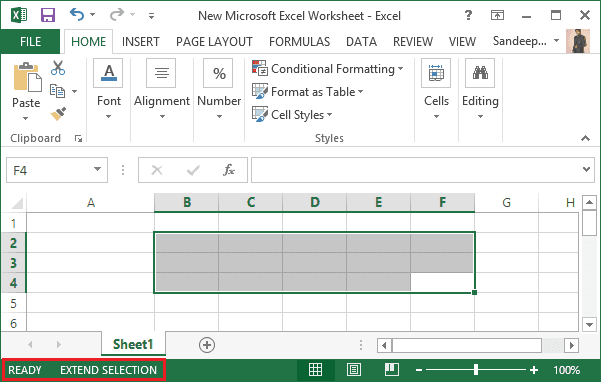Collapse the ribbon with caret
The image size is (602, 382).
tap(585, 138)
